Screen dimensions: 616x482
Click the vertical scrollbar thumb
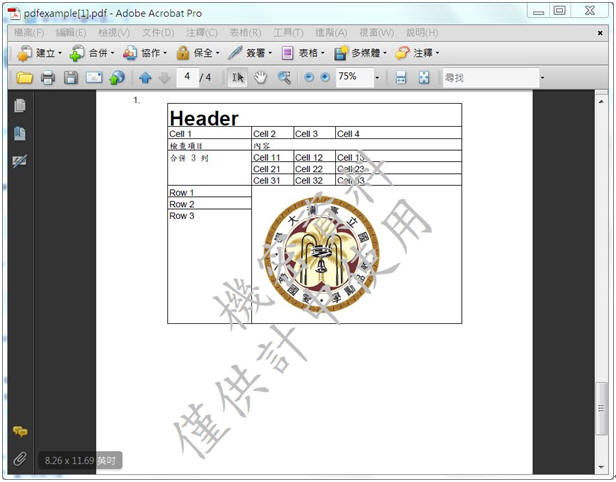point(601,409)
